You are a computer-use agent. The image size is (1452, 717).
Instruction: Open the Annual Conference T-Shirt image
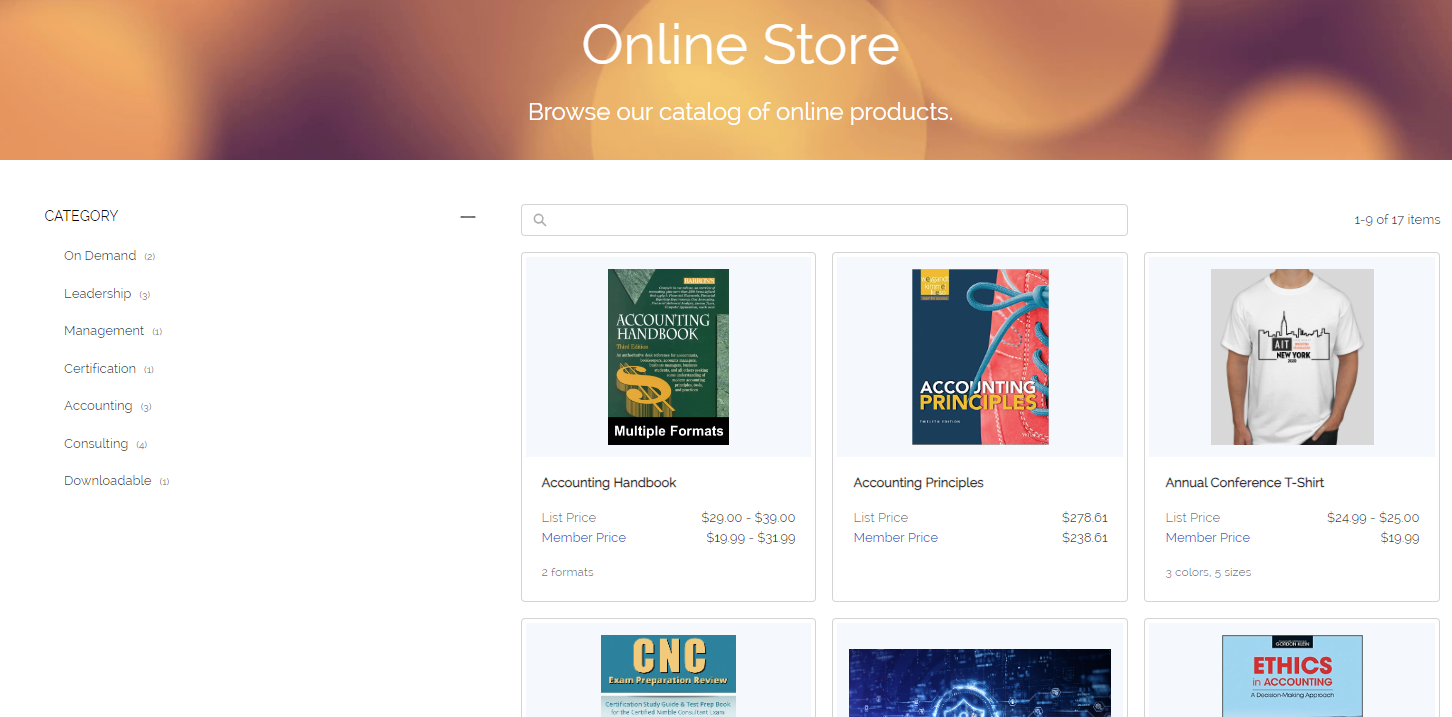[1292, 357]
